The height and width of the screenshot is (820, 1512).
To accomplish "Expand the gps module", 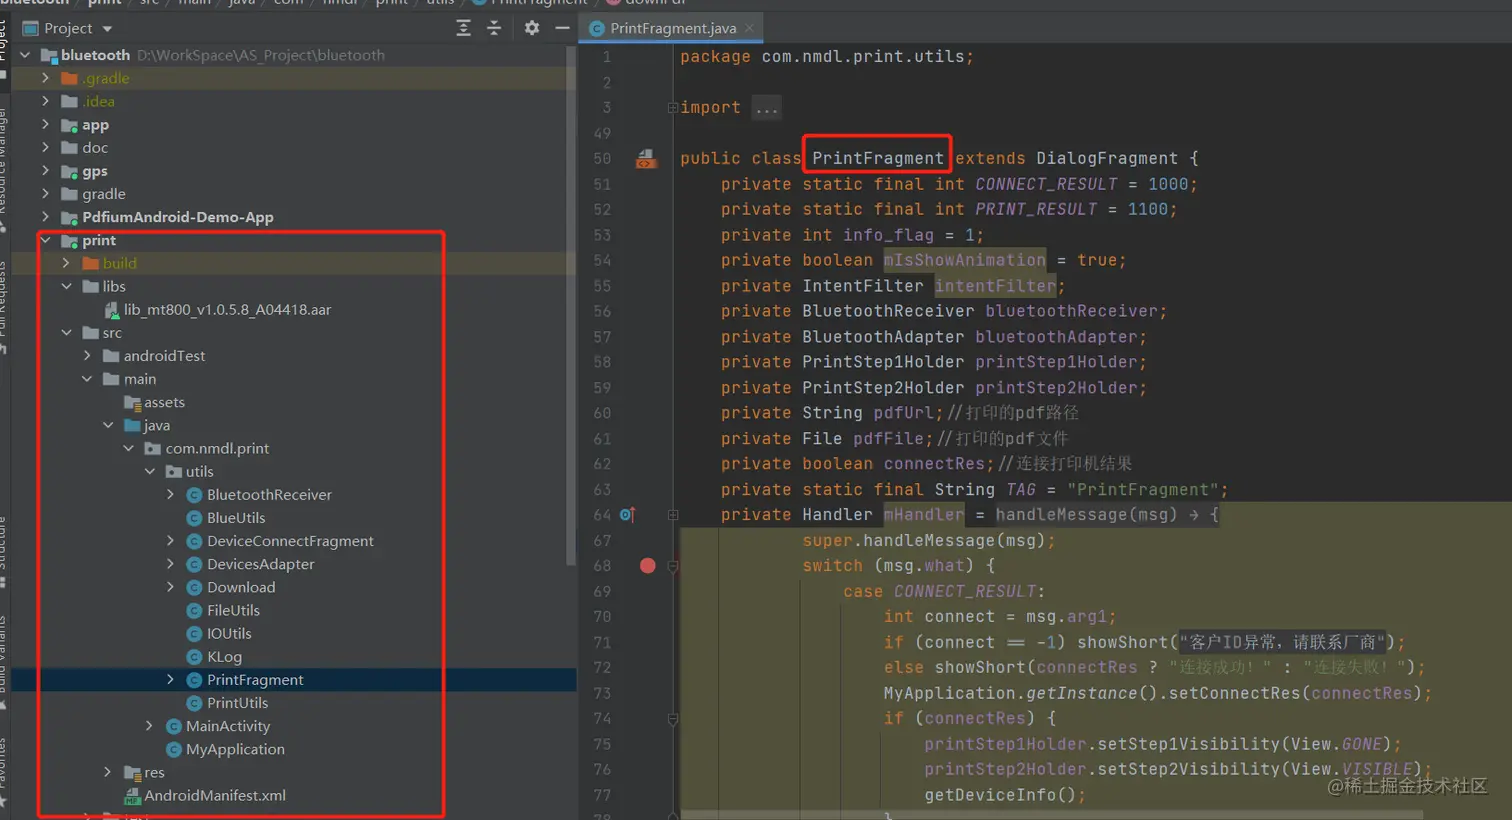I will 46,170.
